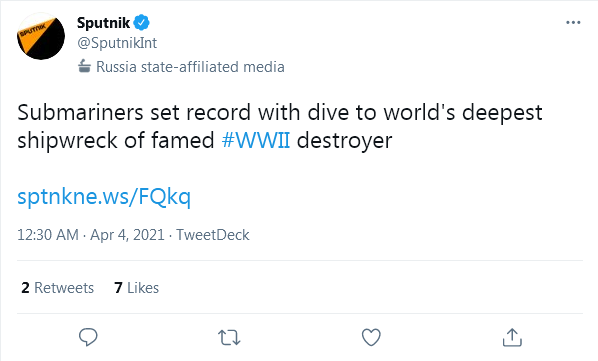Open the Sputnik profile avatar

tap(41, 36)
